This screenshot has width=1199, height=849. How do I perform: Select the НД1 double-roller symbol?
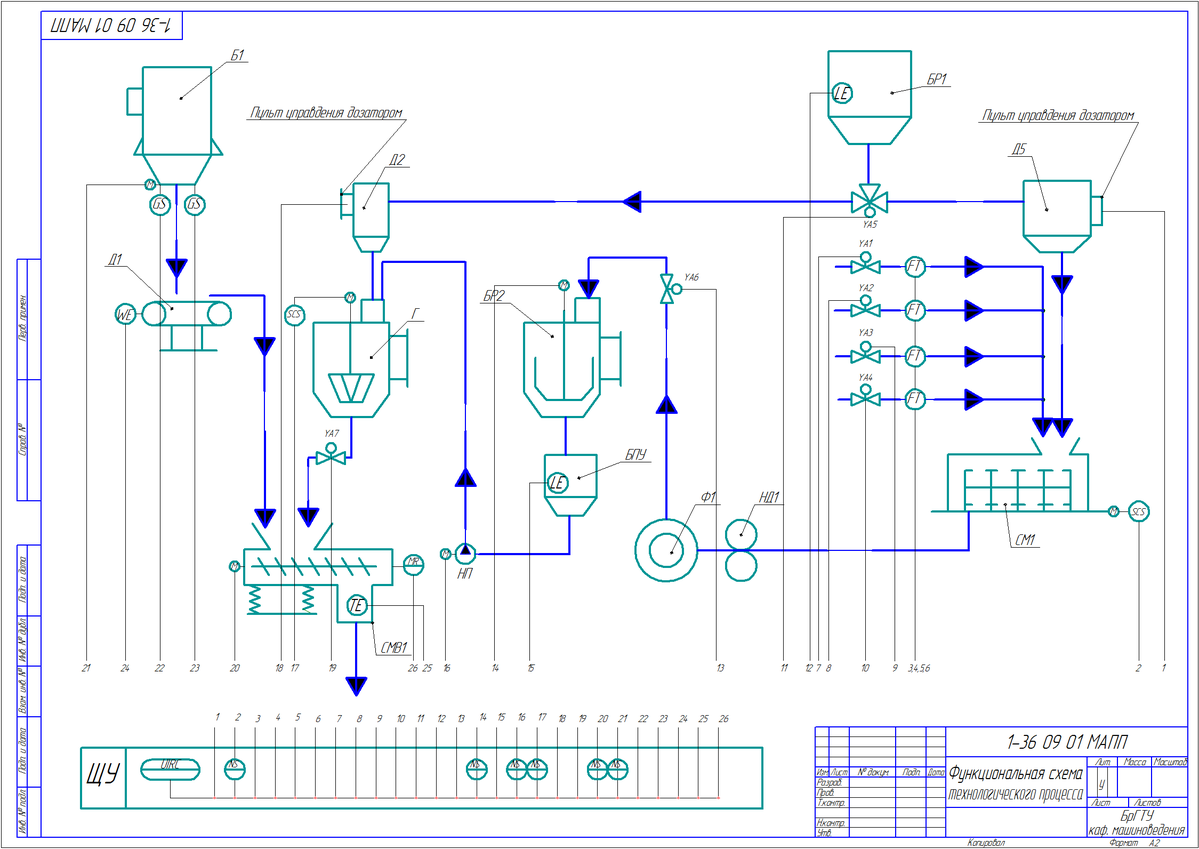[x=741, y=550]
